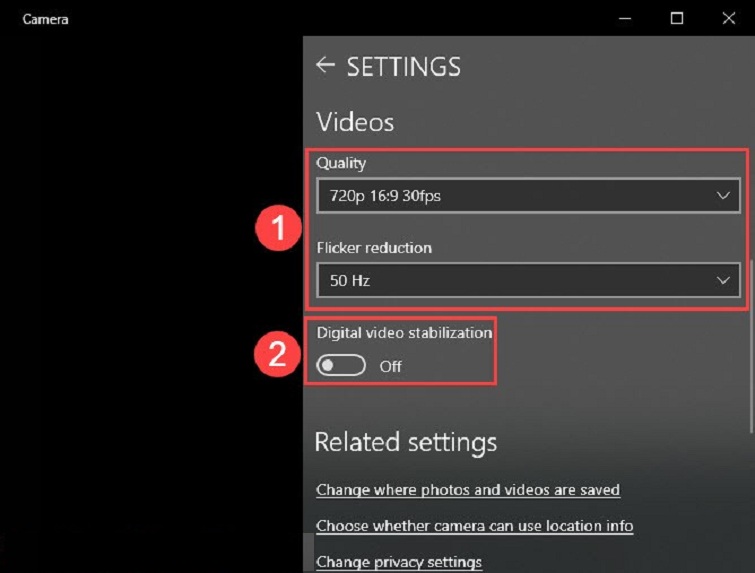Open Choose whether camera can use location info

(x=474, y=526)
